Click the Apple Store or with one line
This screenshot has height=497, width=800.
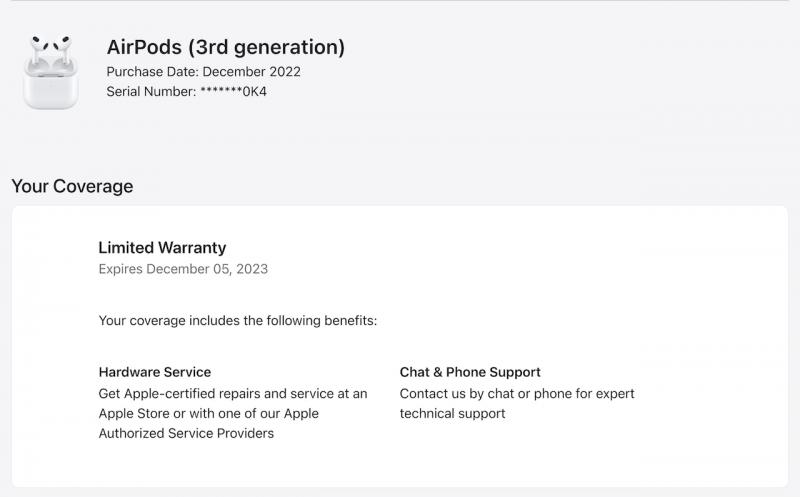[209, 413]
